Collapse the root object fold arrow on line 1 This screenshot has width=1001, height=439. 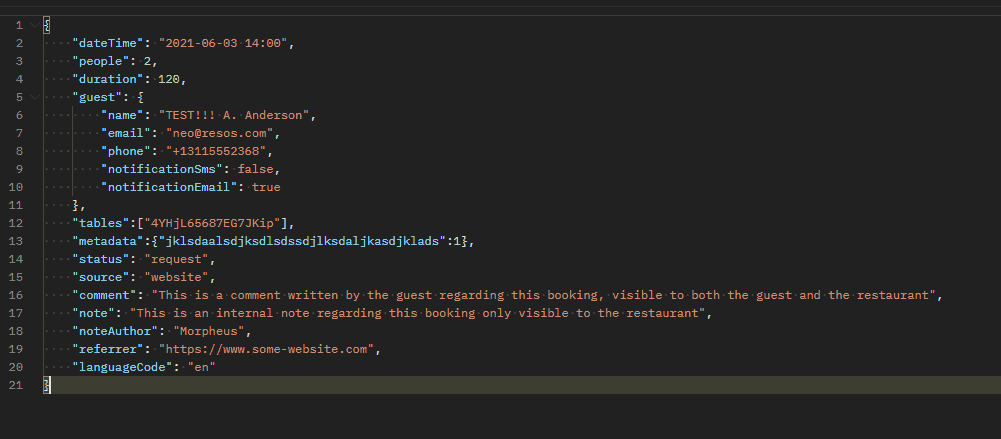(x=34, y=26)
